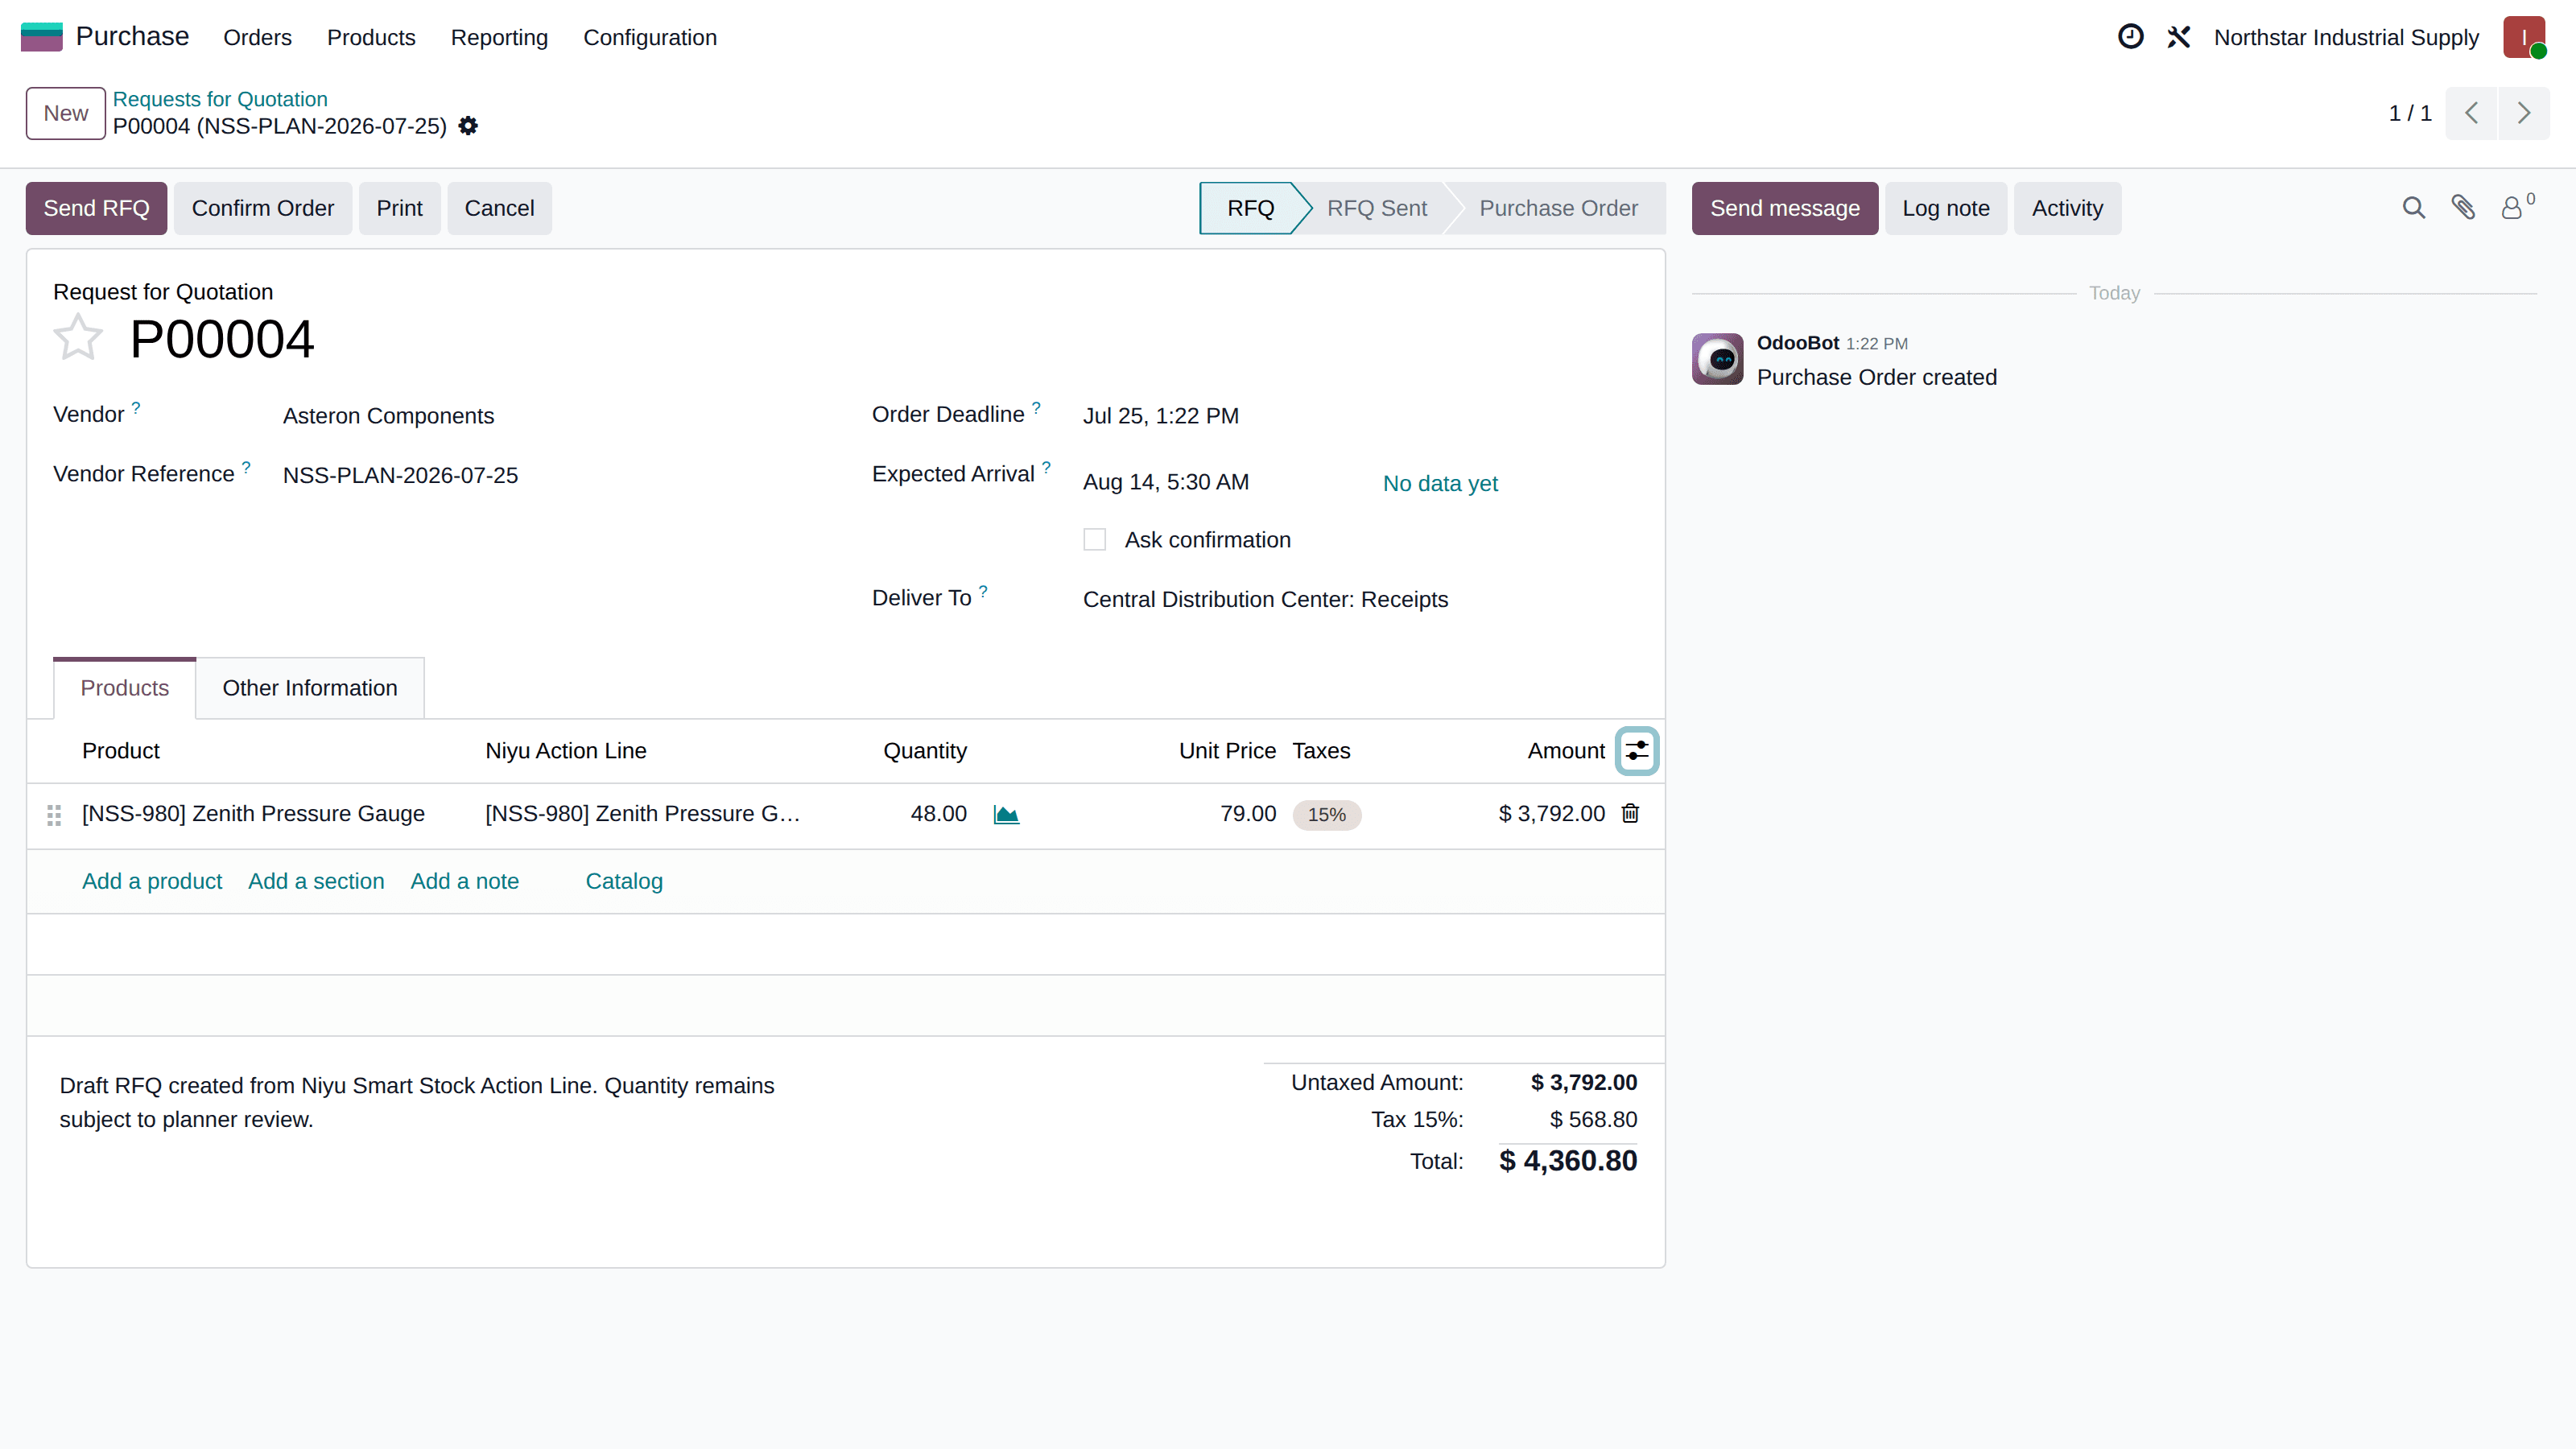The width and height of the screenshot is (2576, 1449).
Task: Go back to Requests for Quotation
Action: [220, 99]
